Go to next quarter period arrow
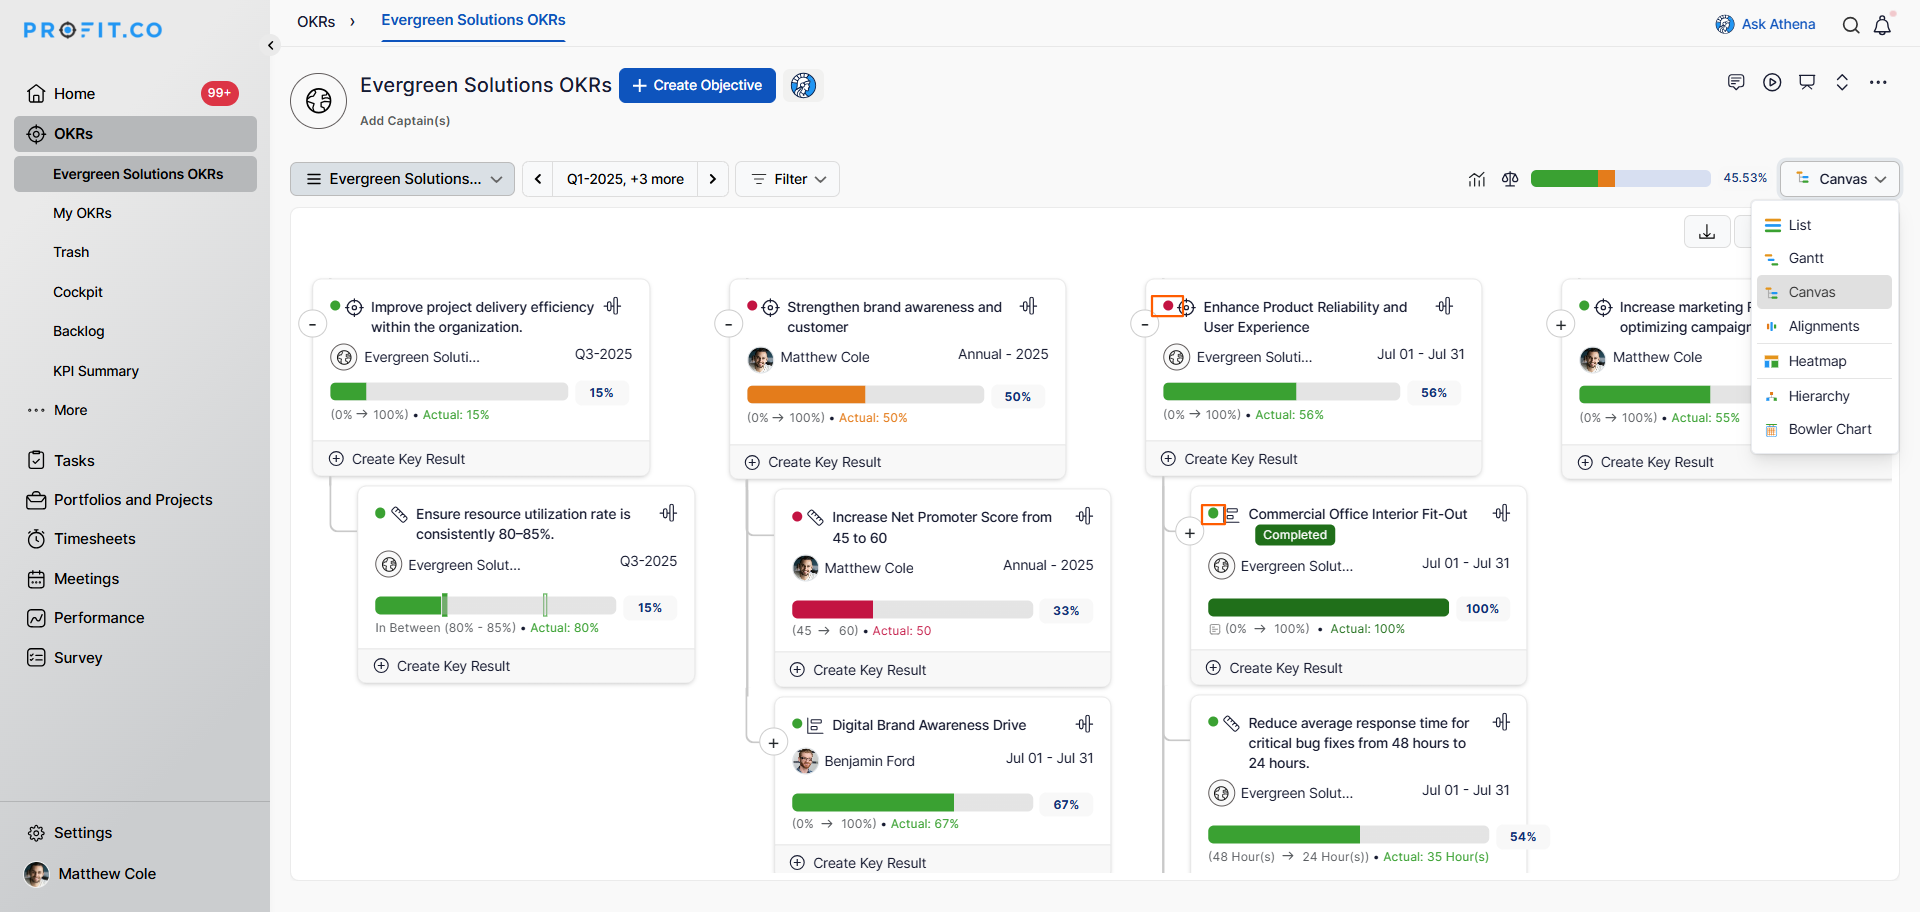This screenshot has width=1920, height=912. tap(713, 179)
